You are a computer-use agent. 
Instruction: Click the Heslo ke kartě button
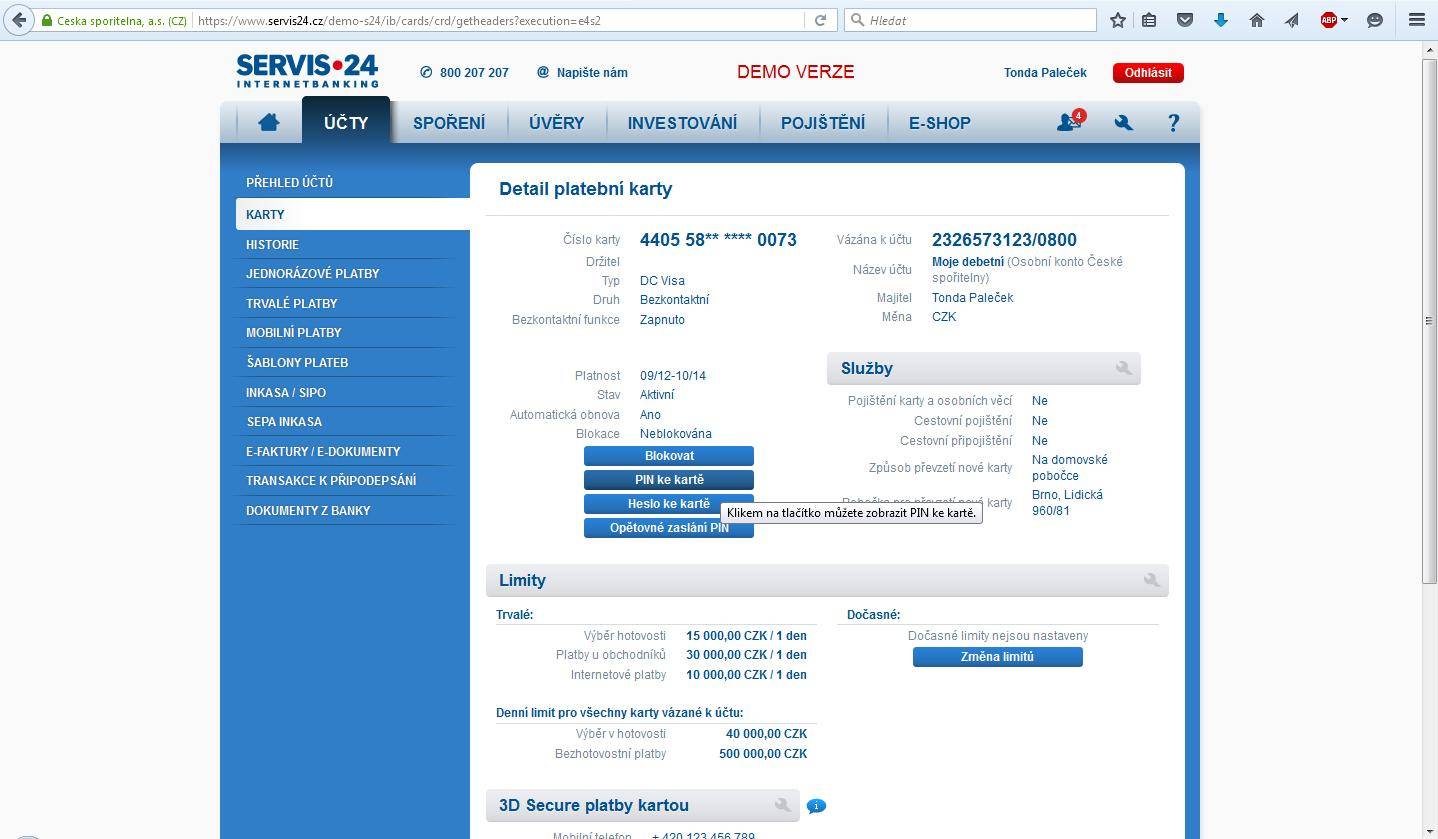click(669, 504)
